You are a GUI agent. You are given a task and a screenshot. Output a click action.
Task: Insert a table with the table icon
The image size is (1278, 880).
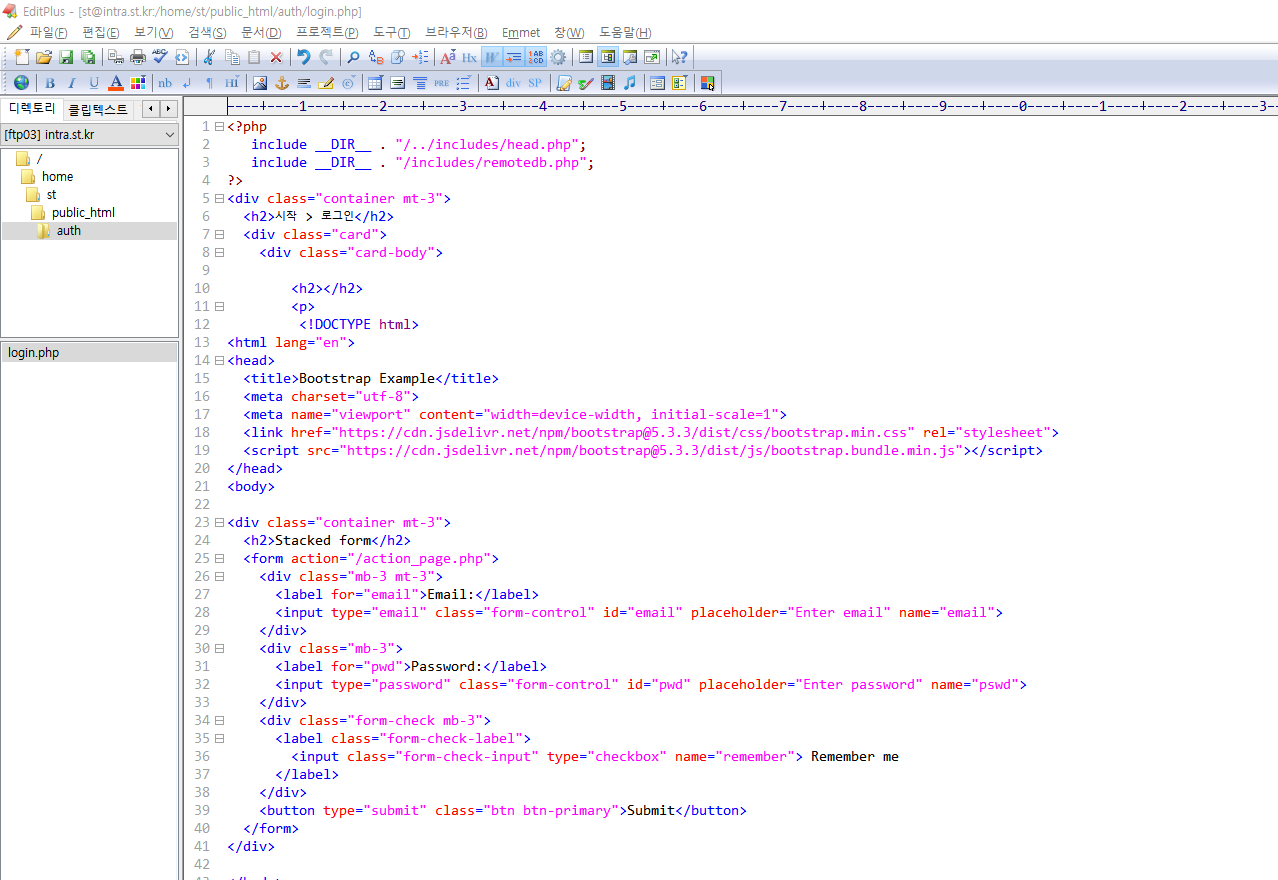tap(376, 82)
